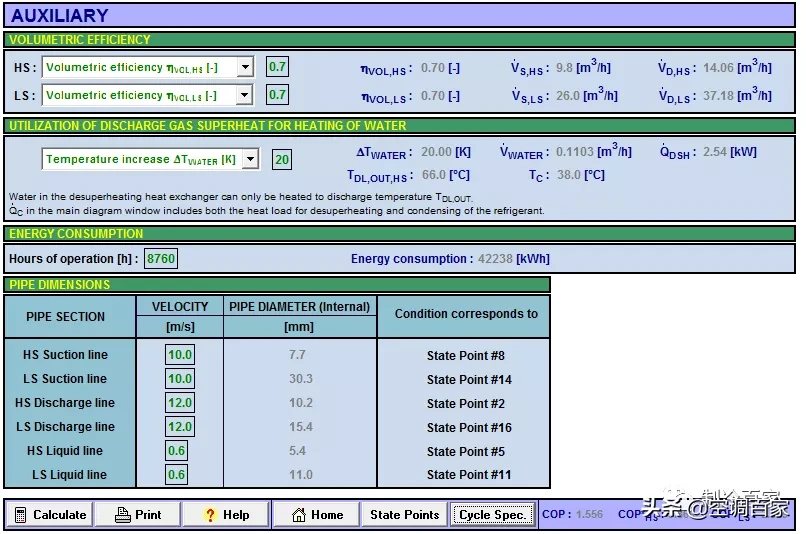The width and height of the screenshot is (806, 534).
Task: Click the HS Discharge line row label
Action: pyautogui.click(x=65, y=402)
